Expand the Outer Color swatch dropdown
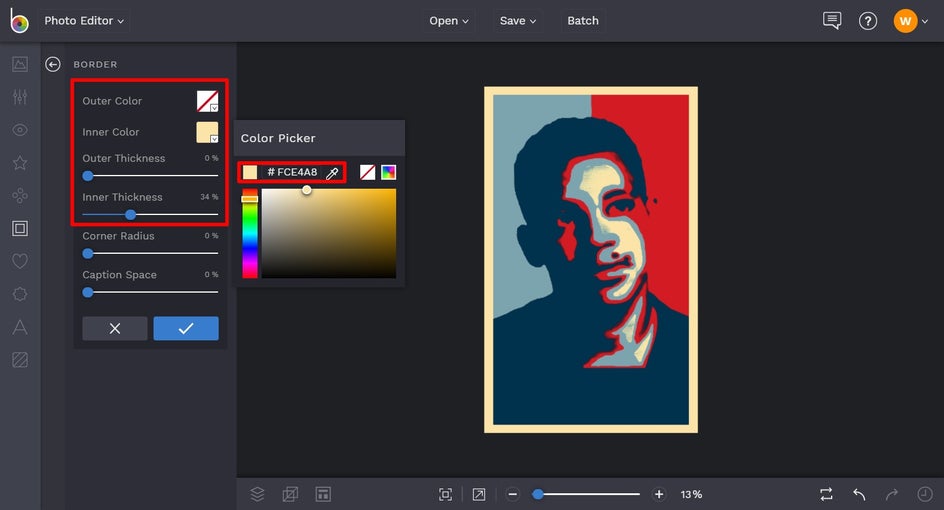This screenshot has height=510, width=944. (207, 101)
